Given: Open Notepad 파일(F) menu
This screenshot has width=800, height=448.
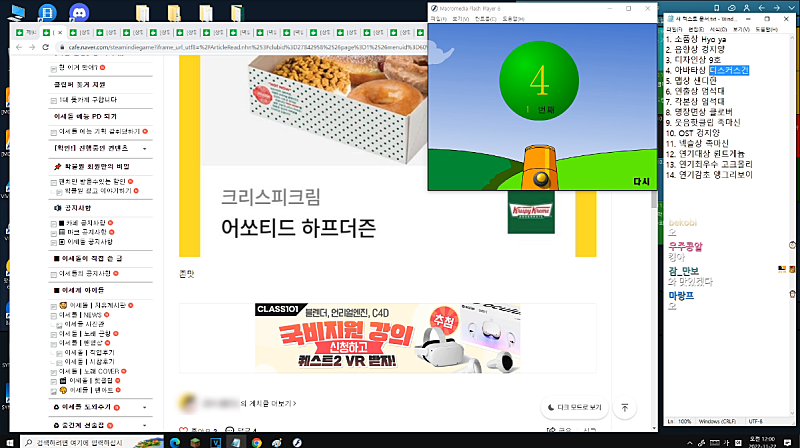Looking at the screenshot, I should point(674,30).
